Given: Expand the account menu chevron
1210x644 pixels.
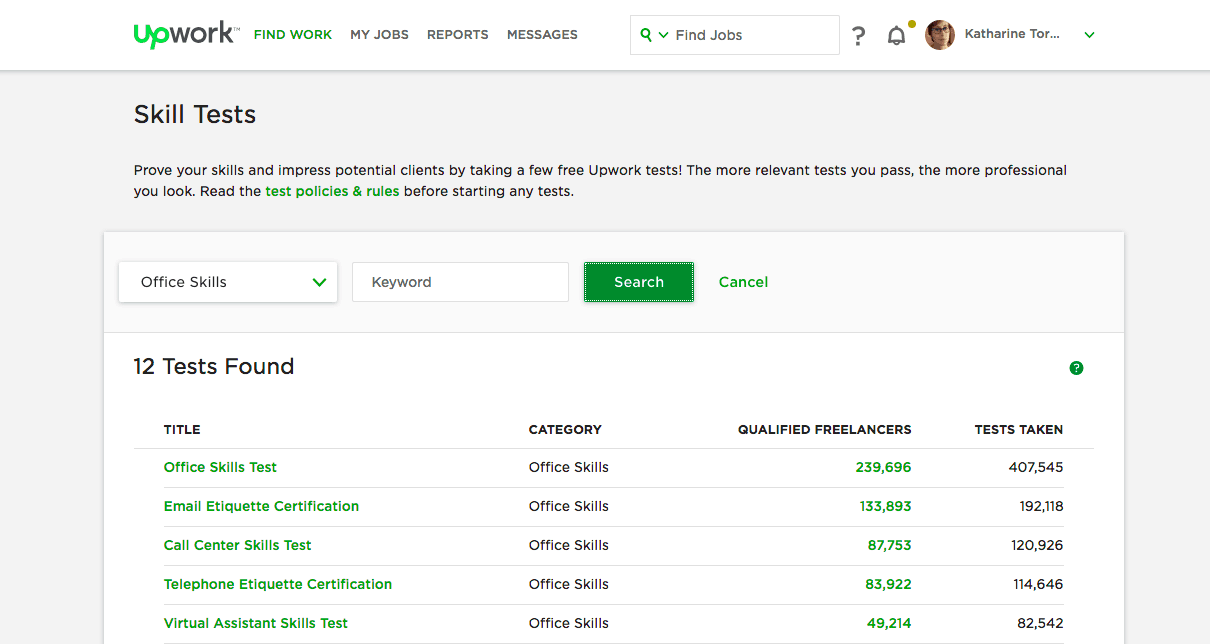Looking at the screenshot, I should tap(1089, 35).
